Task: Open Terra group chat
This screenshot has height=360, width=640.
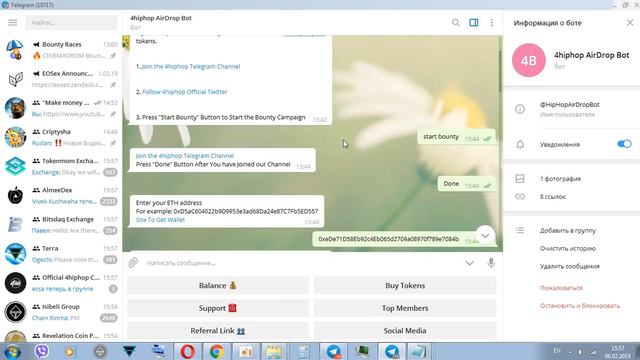Action: (61, 253)
